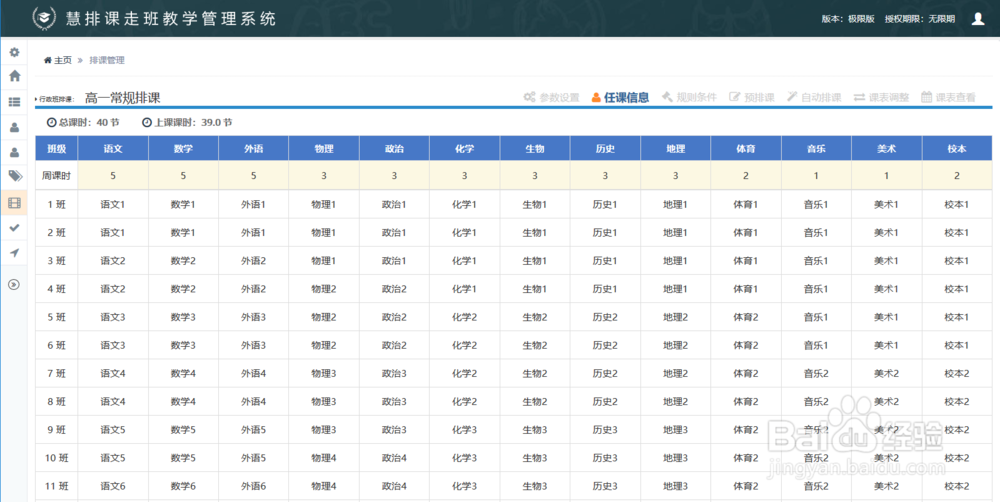Expand sidebar with the circled arrow icon

[14, 284]
